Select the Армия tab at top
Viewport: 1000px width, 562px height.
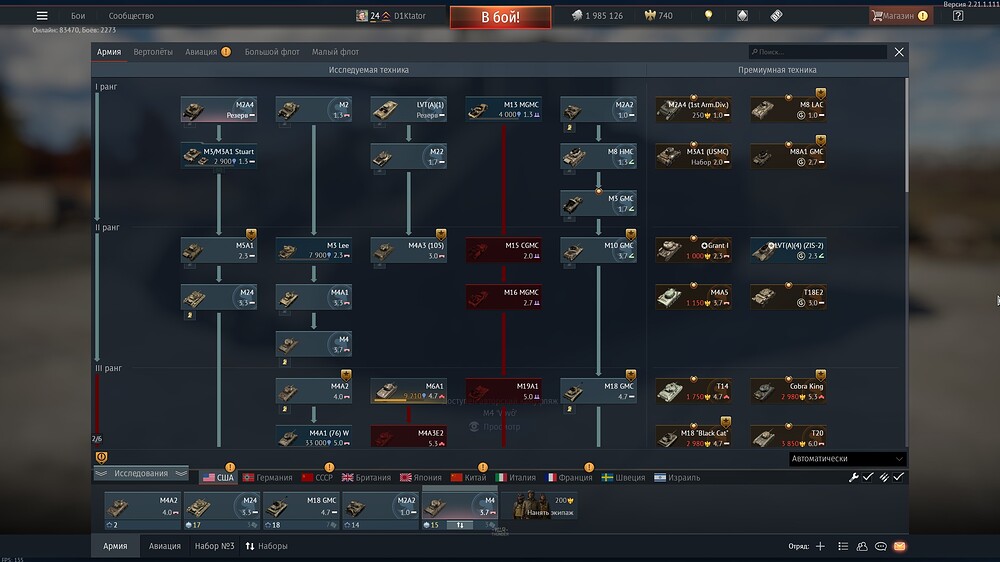tap(109, 52)
